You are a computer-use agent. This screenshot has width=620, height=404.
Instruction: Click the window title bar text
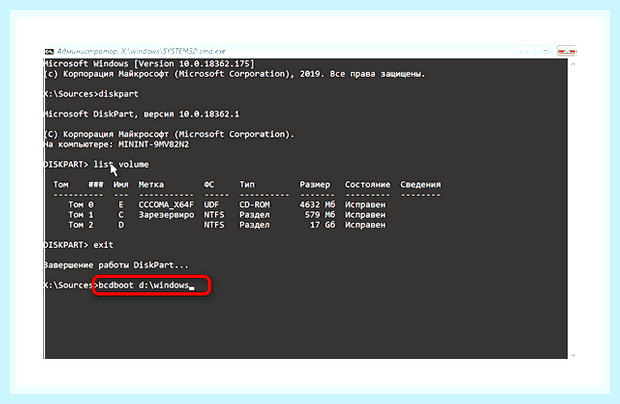tap(141, 51)
